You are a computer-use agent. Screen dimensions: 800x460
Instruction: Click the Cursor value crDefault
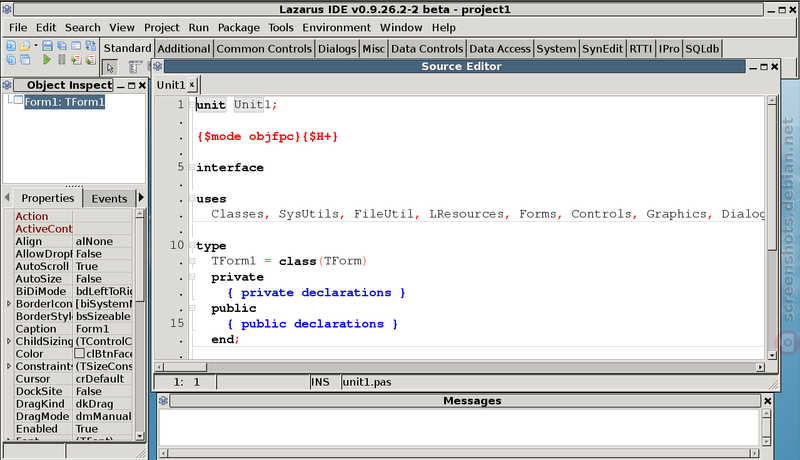point(103,379)
